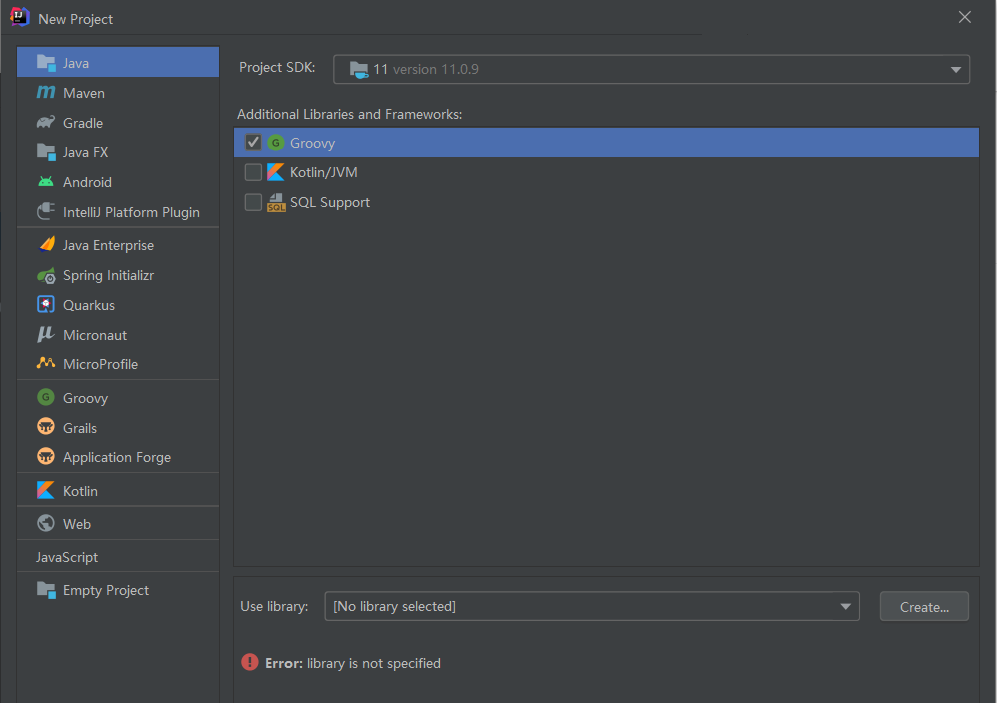This screenshot has width=997, height=703.
Task: Select the 'Kotlin/JVM' label
Action: (x=324, y=172)
